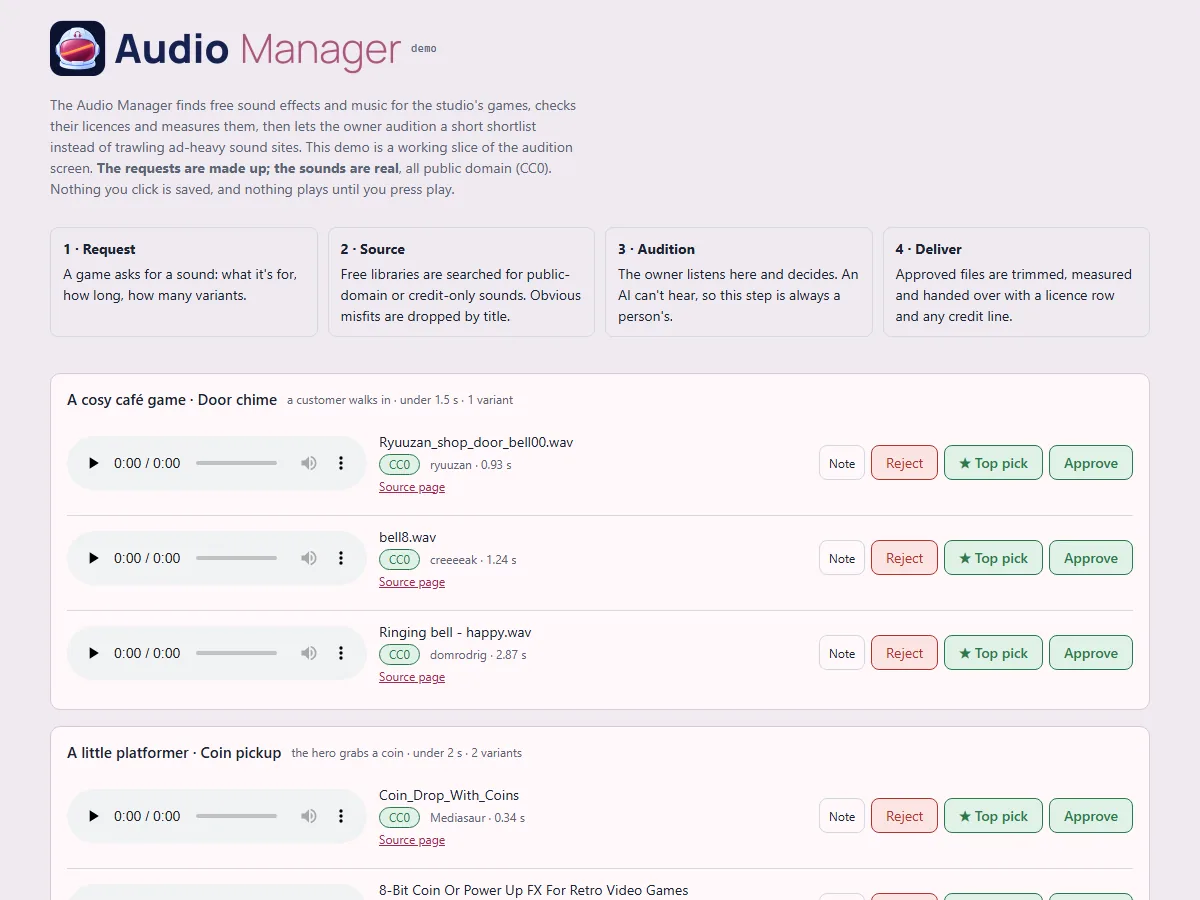Screen dimensions: 1200x900
Task: Select the '3 · Audition' step card
Action: coord(739,282)
